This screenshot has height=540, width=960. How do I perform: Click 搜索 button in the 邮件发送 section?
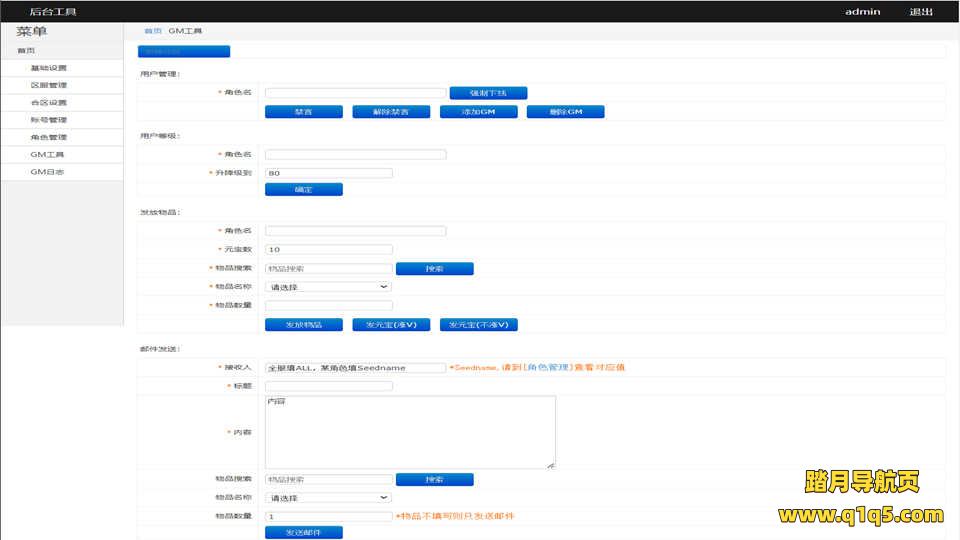[x=434, y=480]
